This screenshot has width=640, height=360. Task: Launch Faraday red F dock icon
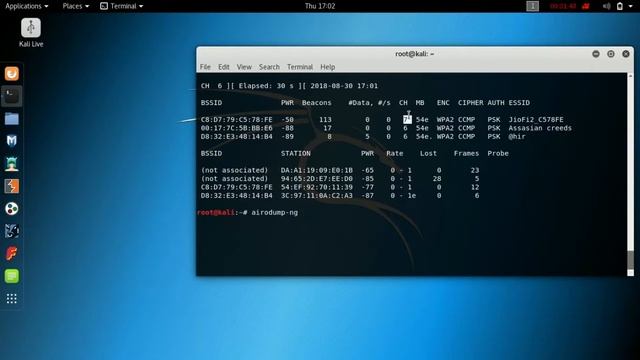11,253
